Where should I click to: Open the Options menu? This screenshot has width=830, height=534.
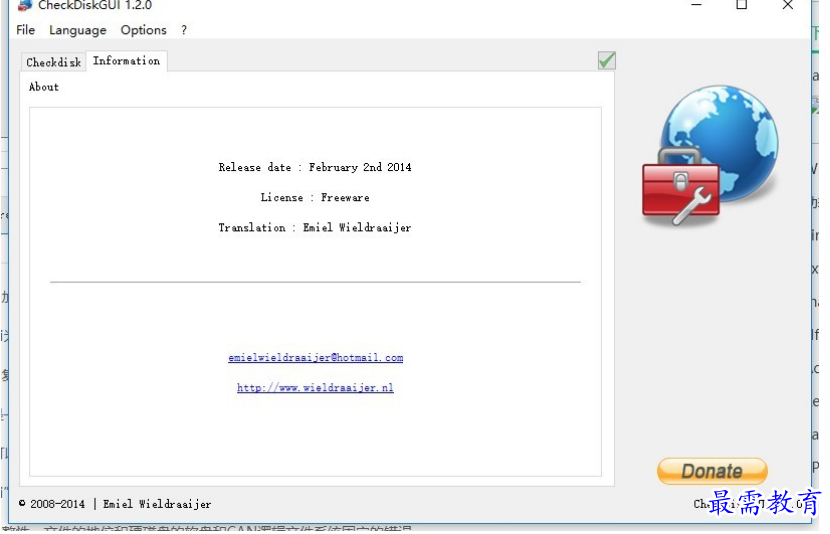(x=143, y=30)
